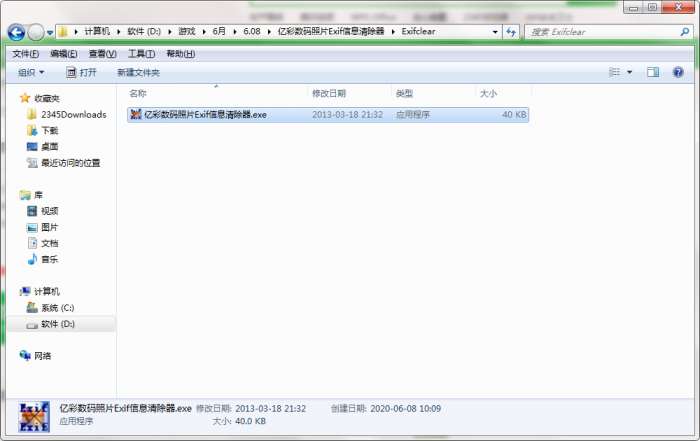Change view with the view icon
The width and height of the screenshot is (700, 441).
pyautogui.click(x=615, y=72)
